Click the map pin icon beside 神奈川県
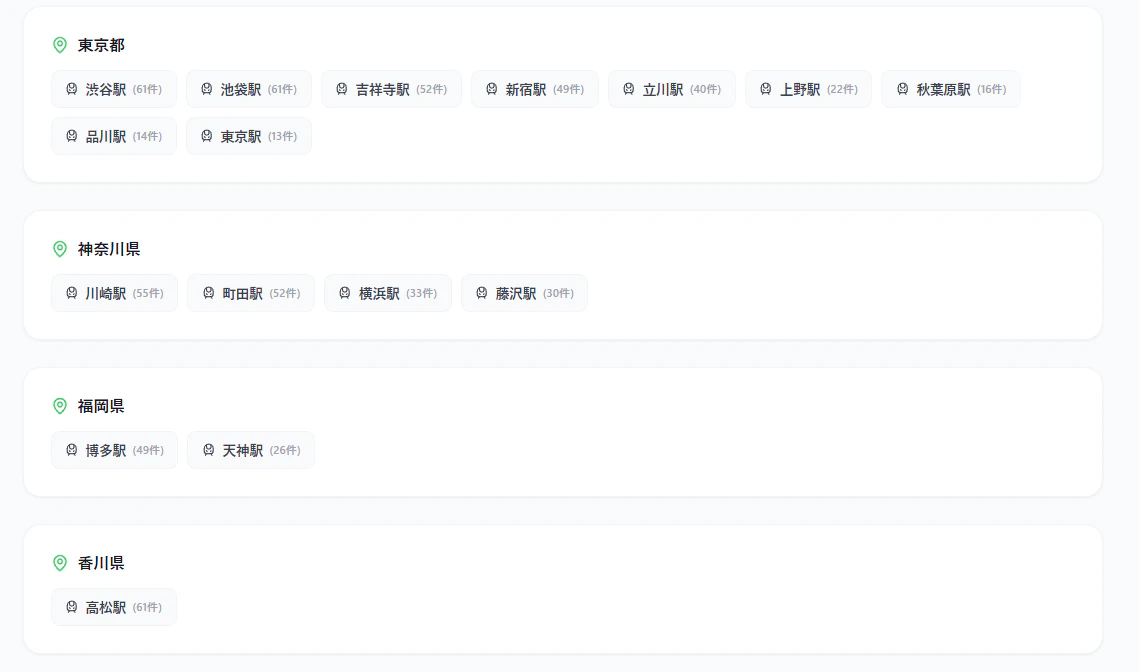 [x=60, y=248]
